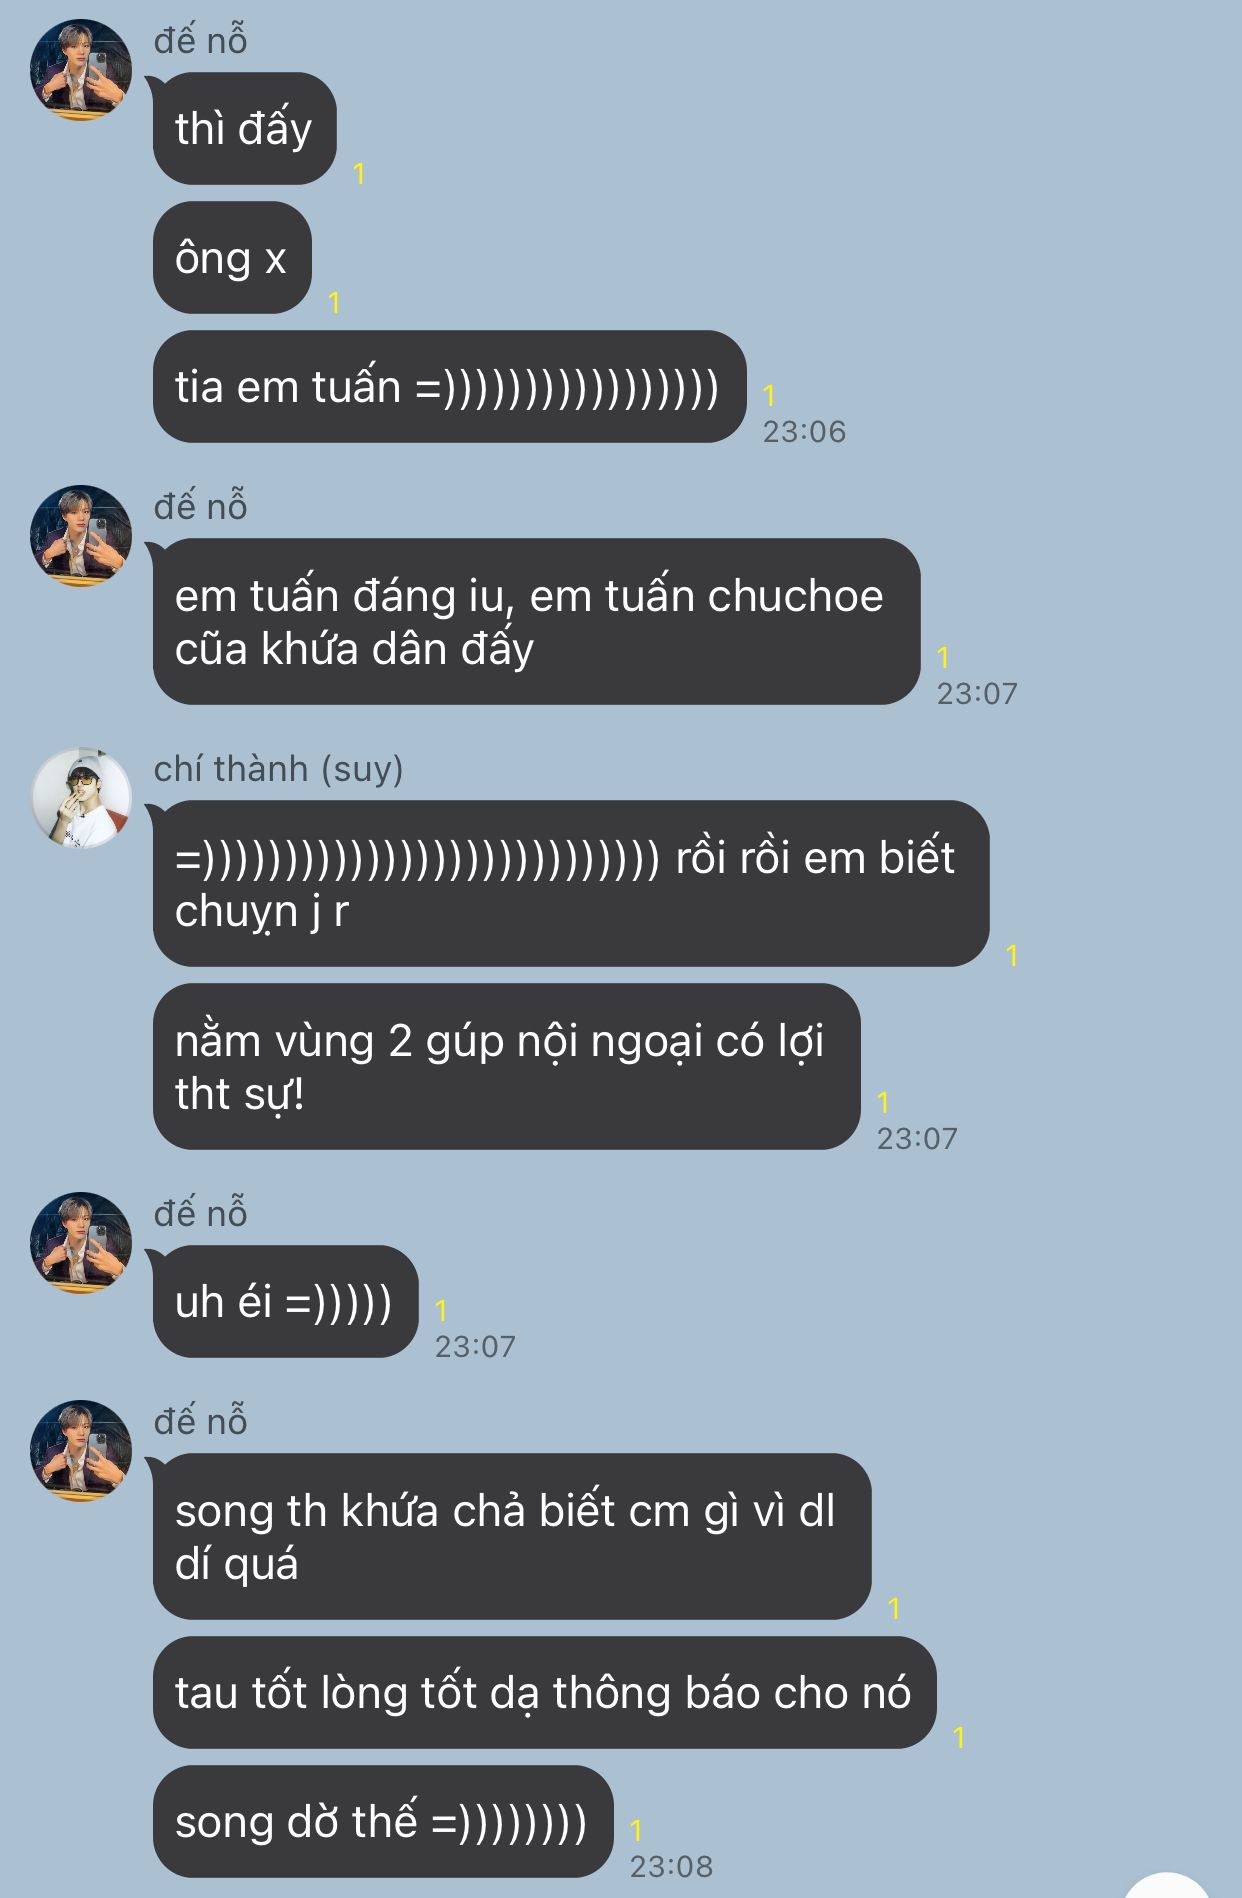Open đế nỗ avatar beside "em tuấn đáng iu"

[x=81, y=537]
